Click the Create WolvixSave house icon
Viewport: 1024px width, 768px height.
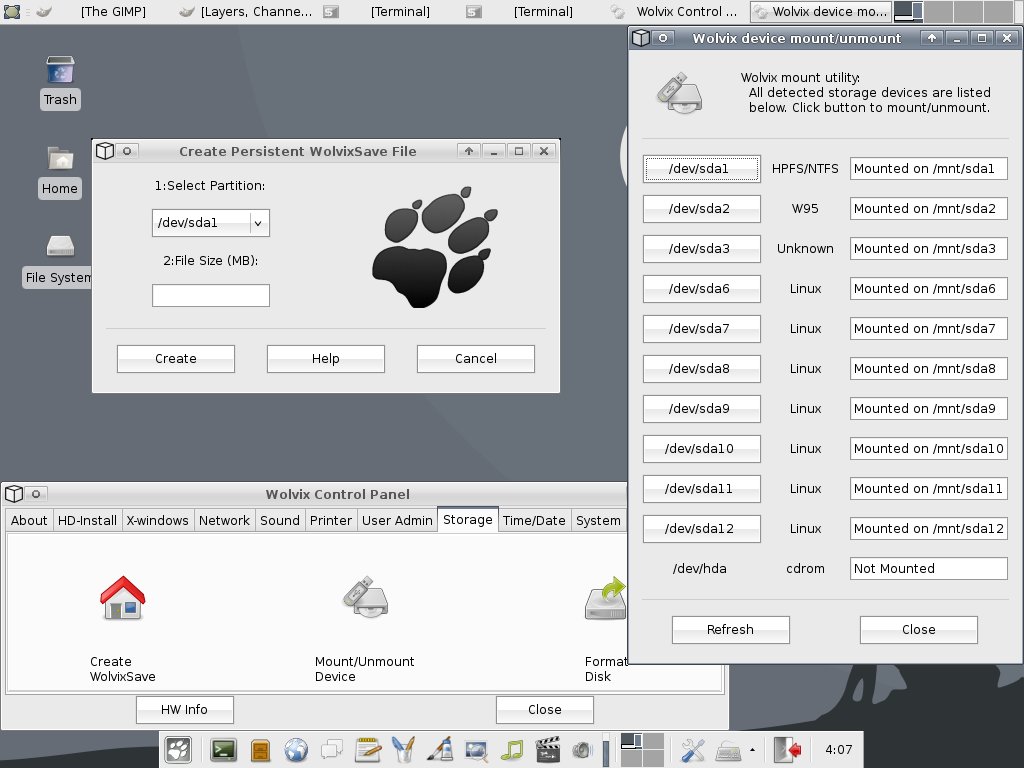[x=122, y=598]
